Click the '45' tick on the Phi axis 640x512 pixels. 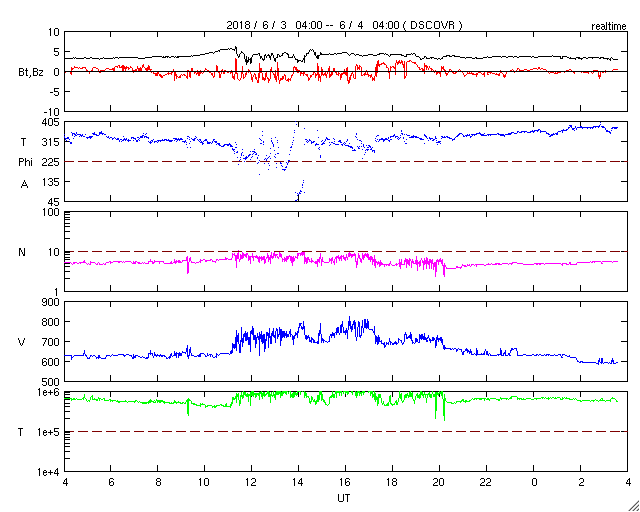53,202
